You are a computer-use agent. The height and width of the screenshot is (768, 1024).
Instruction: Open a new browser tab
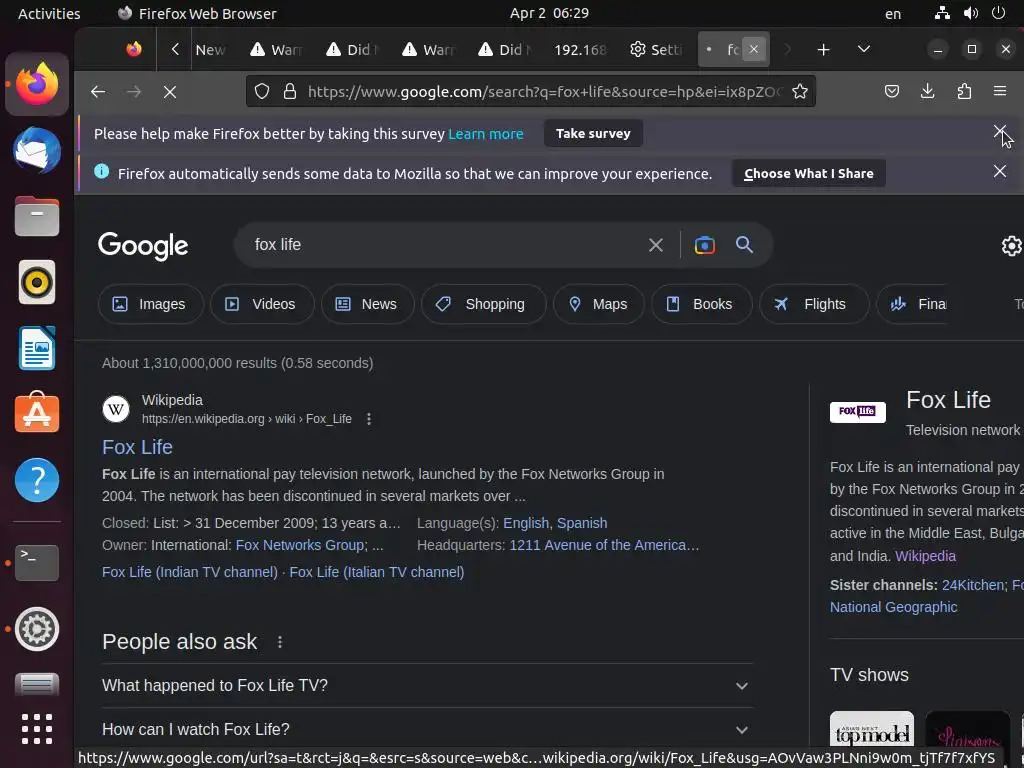tap(824, 50)
